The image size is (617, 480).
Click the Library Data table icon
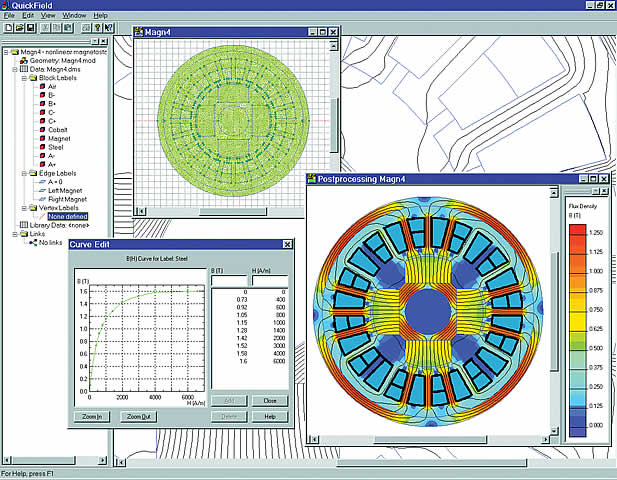24,225
